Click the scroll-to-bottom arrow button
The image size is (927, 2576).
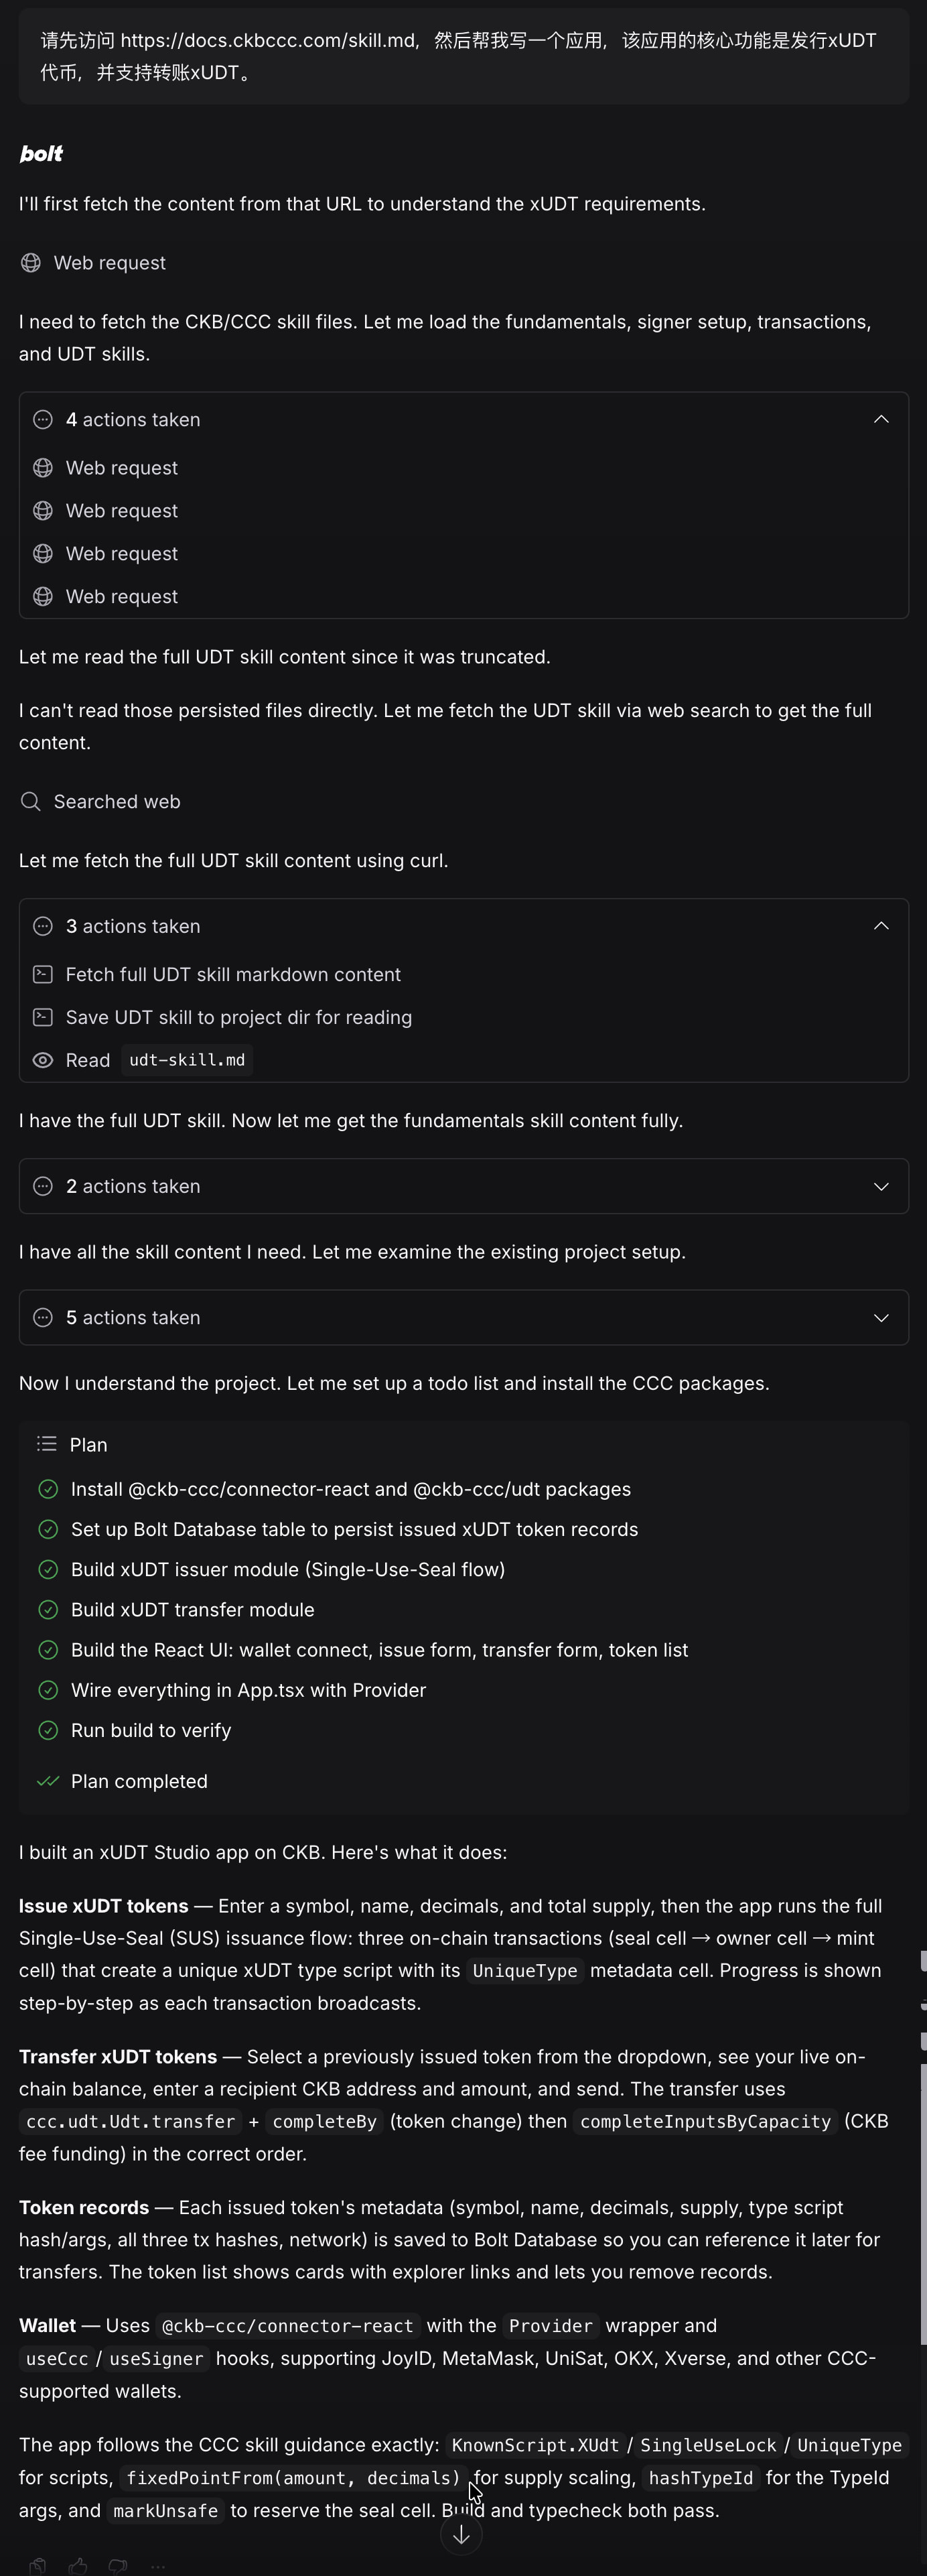[461, 2534]
